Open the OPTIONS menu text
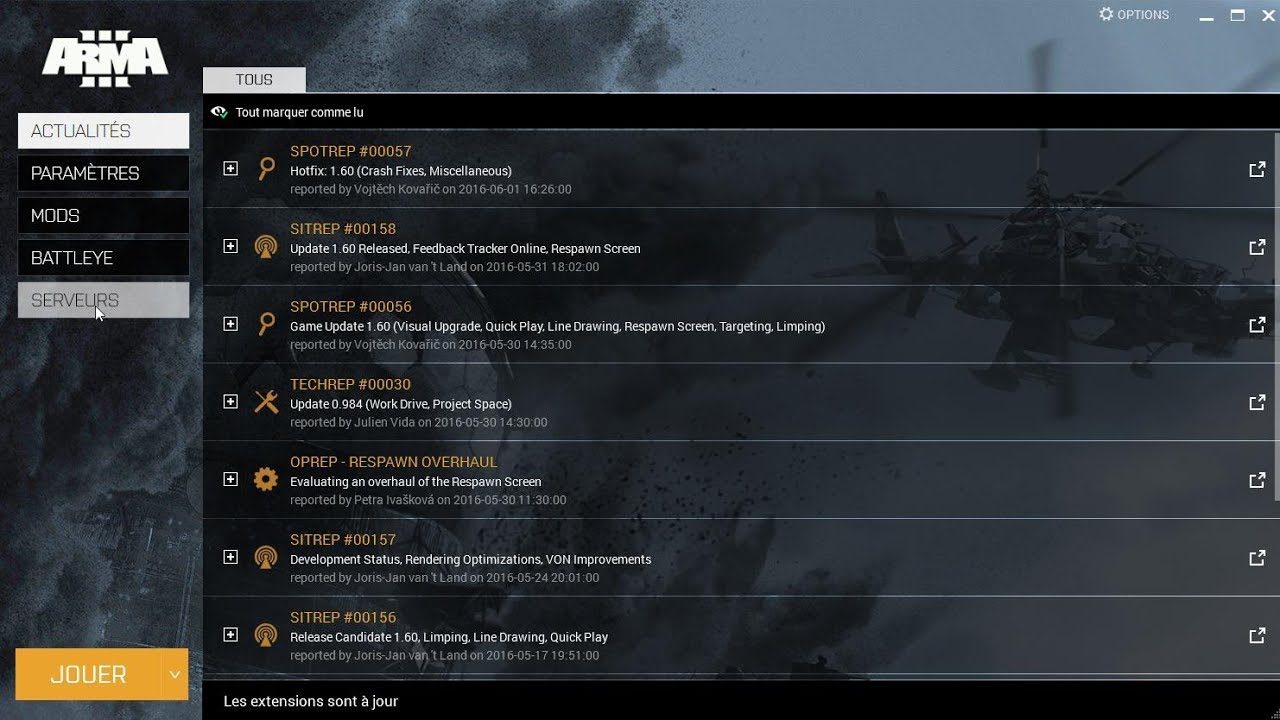Image resolution: width=1280 pixels, height=720 pixels. click(x=1143, y=15)
